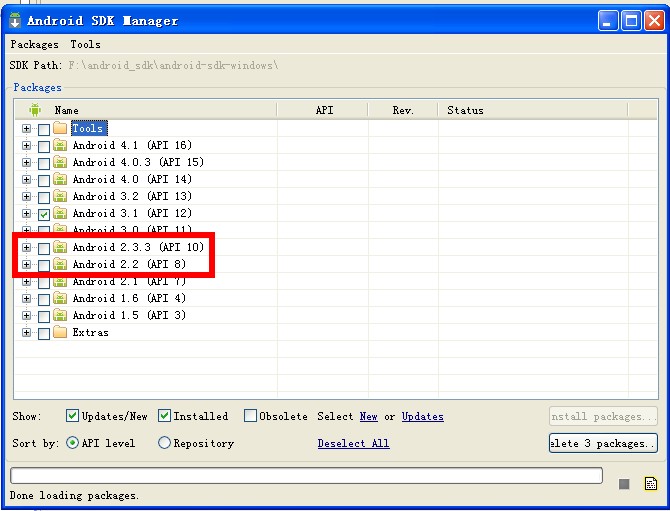The height and width of the screenshot is (511, 670).
Task: Expand the Android 4.1 (API 16) node
Action: coord(26,145)
